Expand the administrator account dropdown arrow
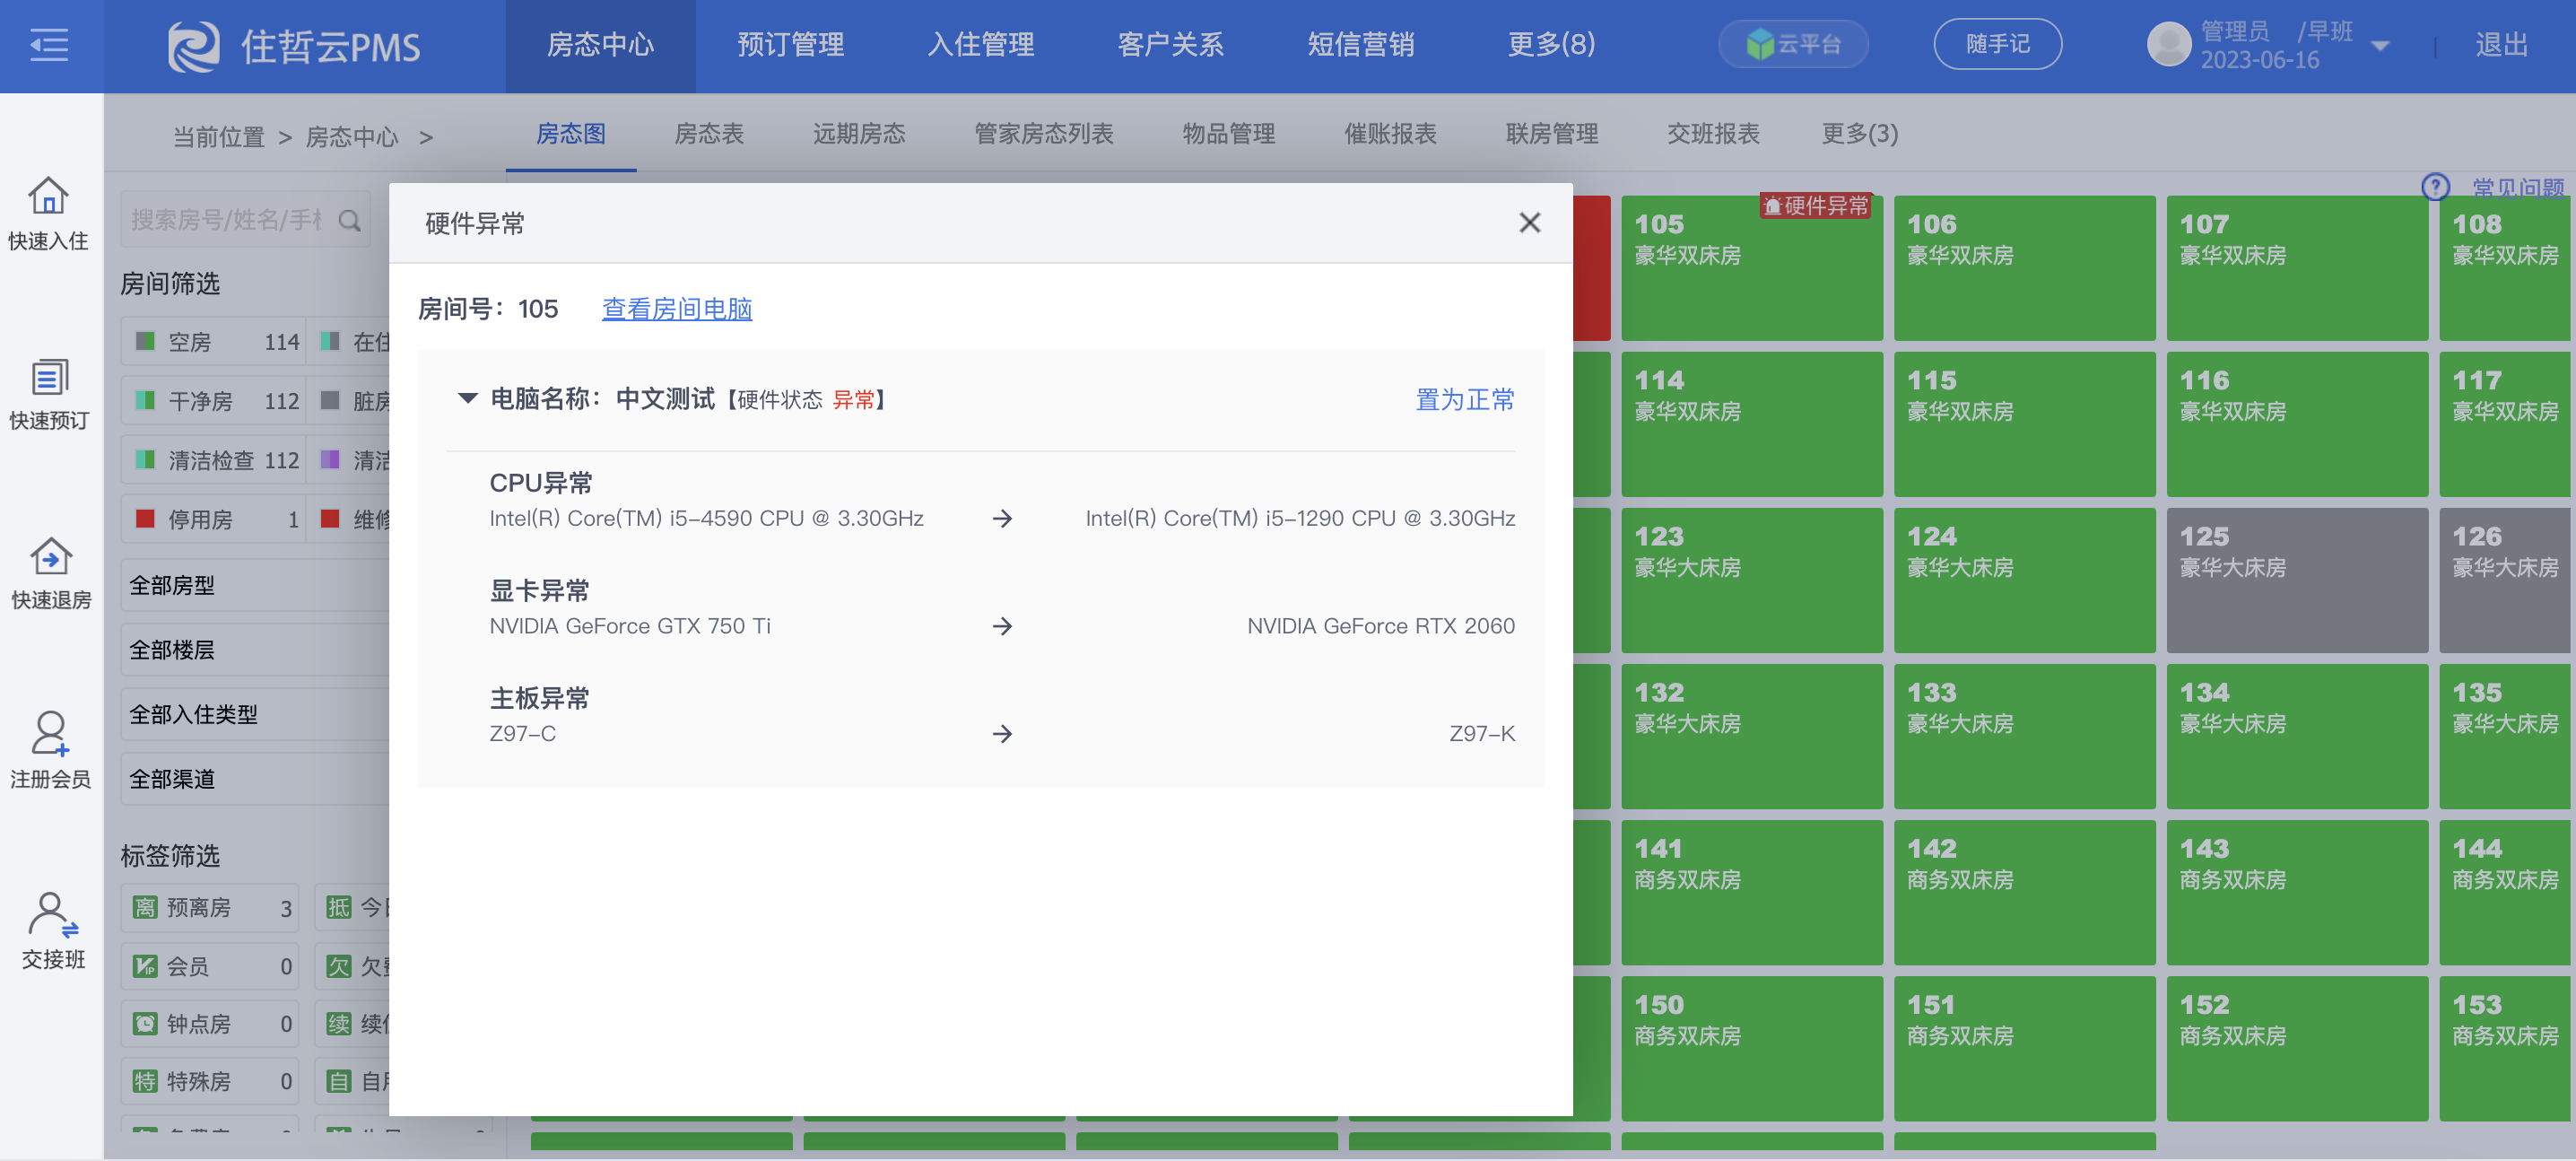Image resolution: width=2576 pixels, height=1161 pixels. point(2381,46)
